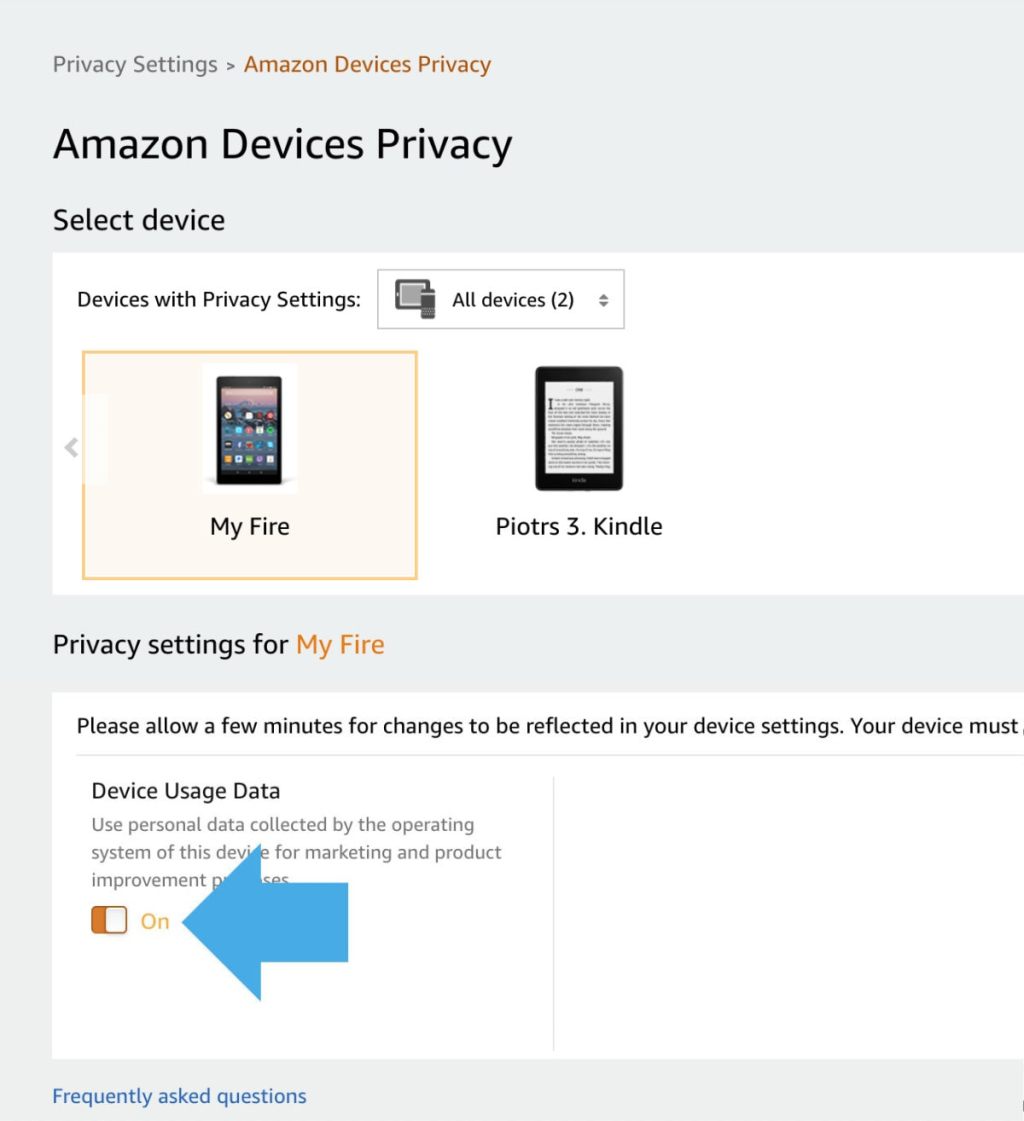Click the orange My Fire text in the heading

(x=339, y=644)
